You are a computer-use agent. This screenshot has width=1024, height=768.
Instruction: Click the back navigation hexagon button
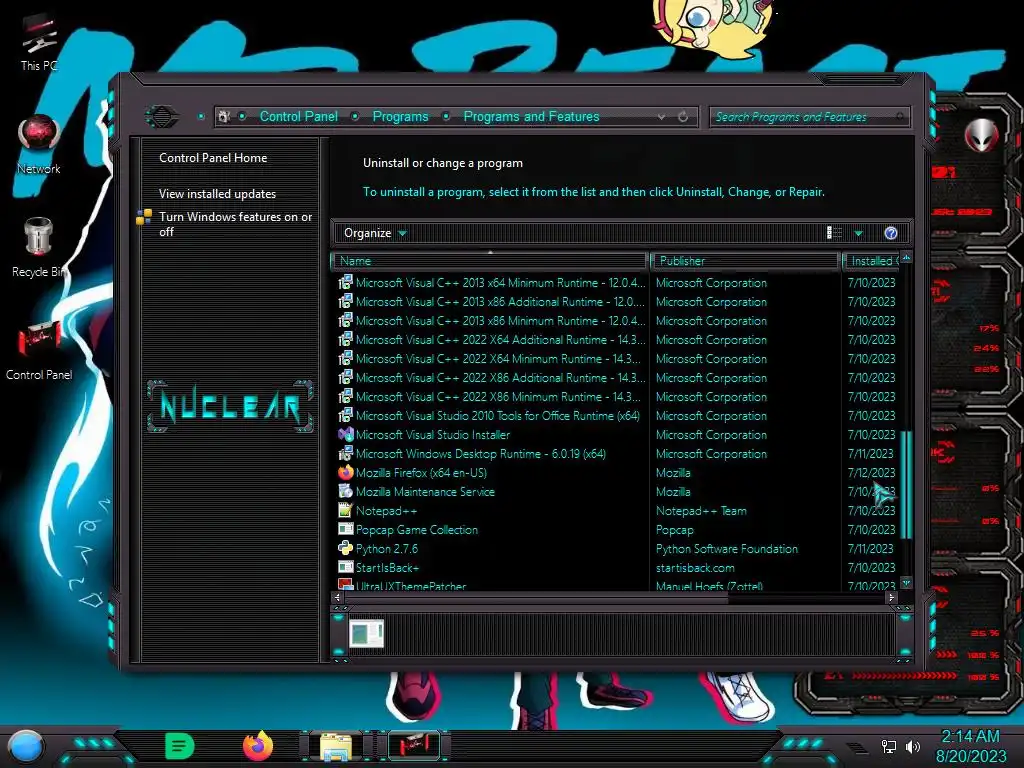161,117
